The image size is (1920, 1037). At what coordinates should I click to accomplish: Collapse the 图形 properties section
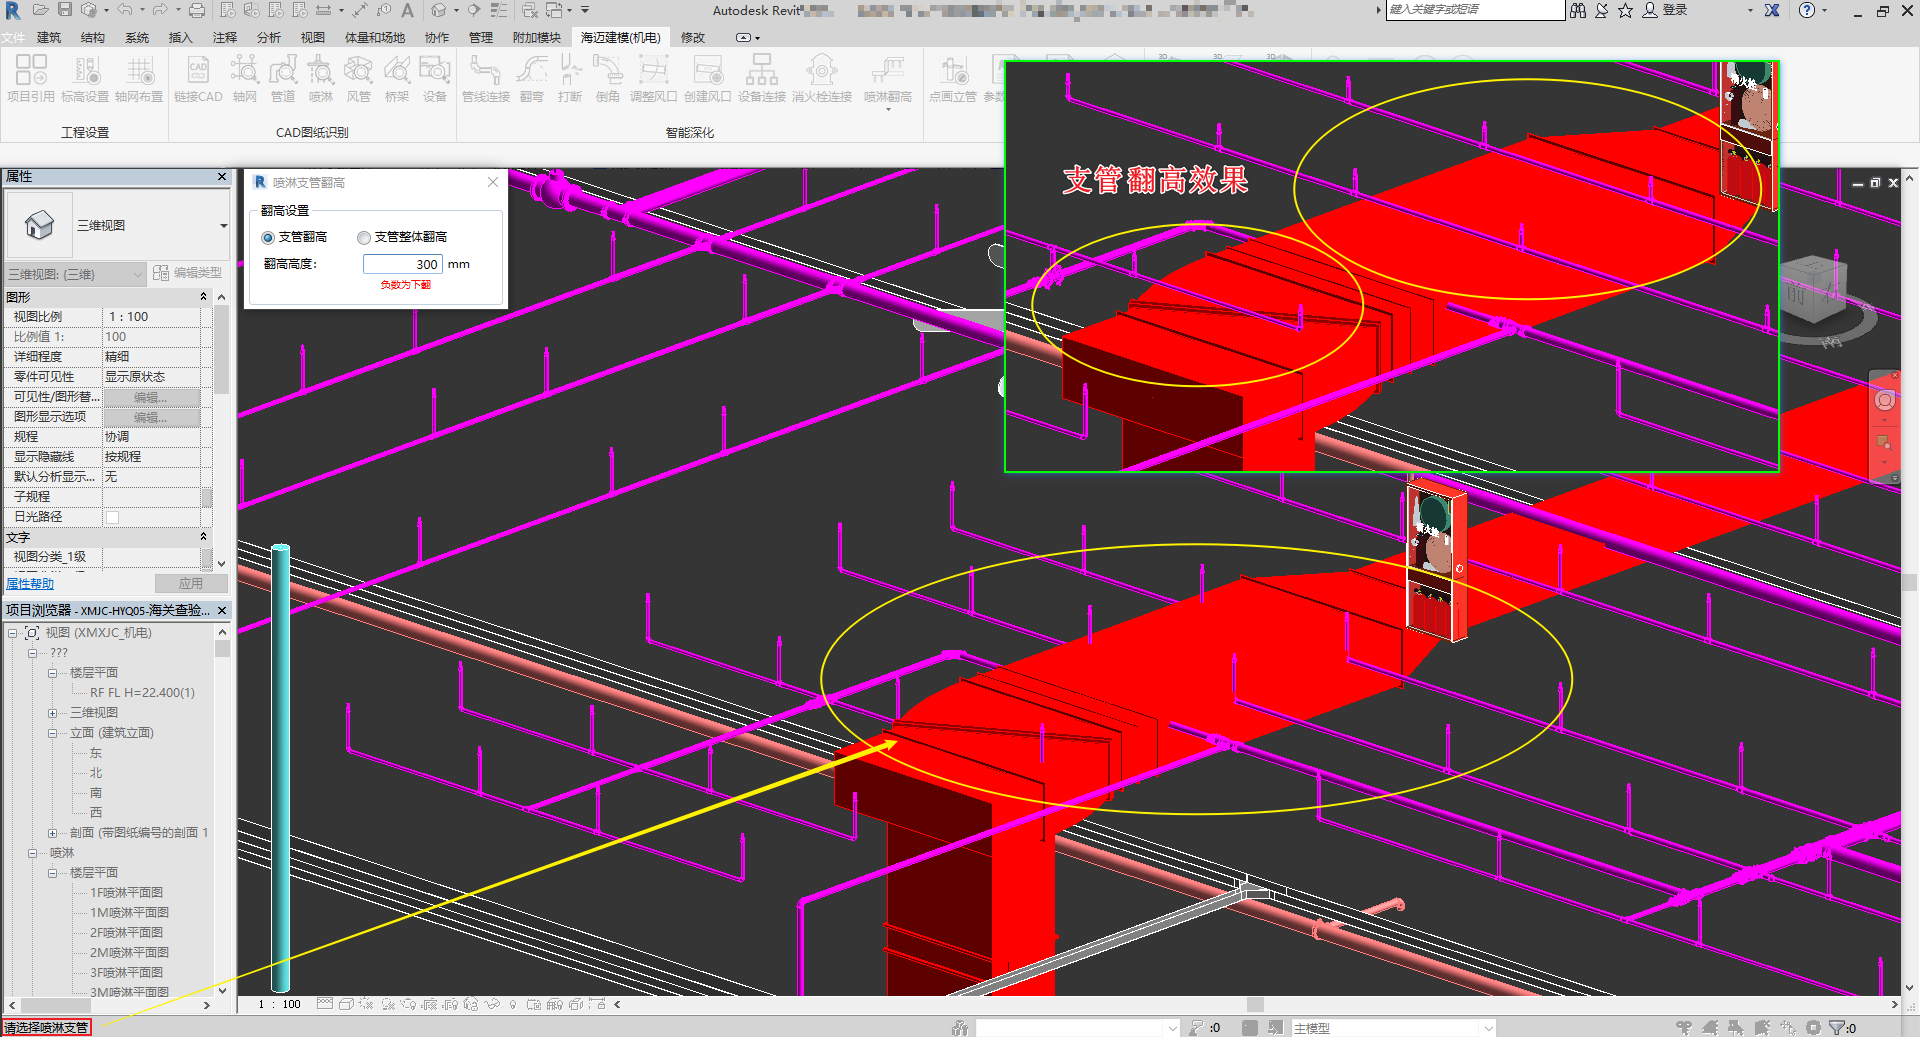(204, 297)
